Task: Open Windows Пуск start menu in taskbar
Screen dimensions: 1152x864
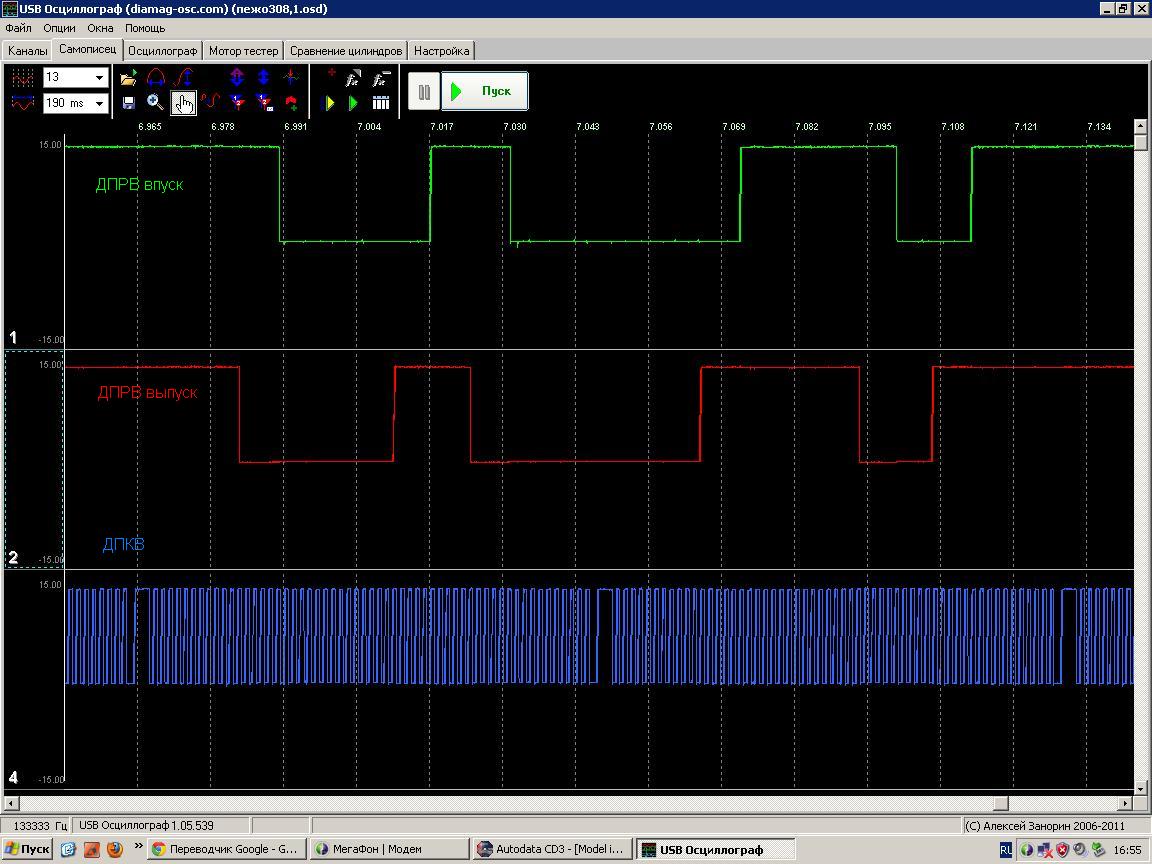Action: 28,849
